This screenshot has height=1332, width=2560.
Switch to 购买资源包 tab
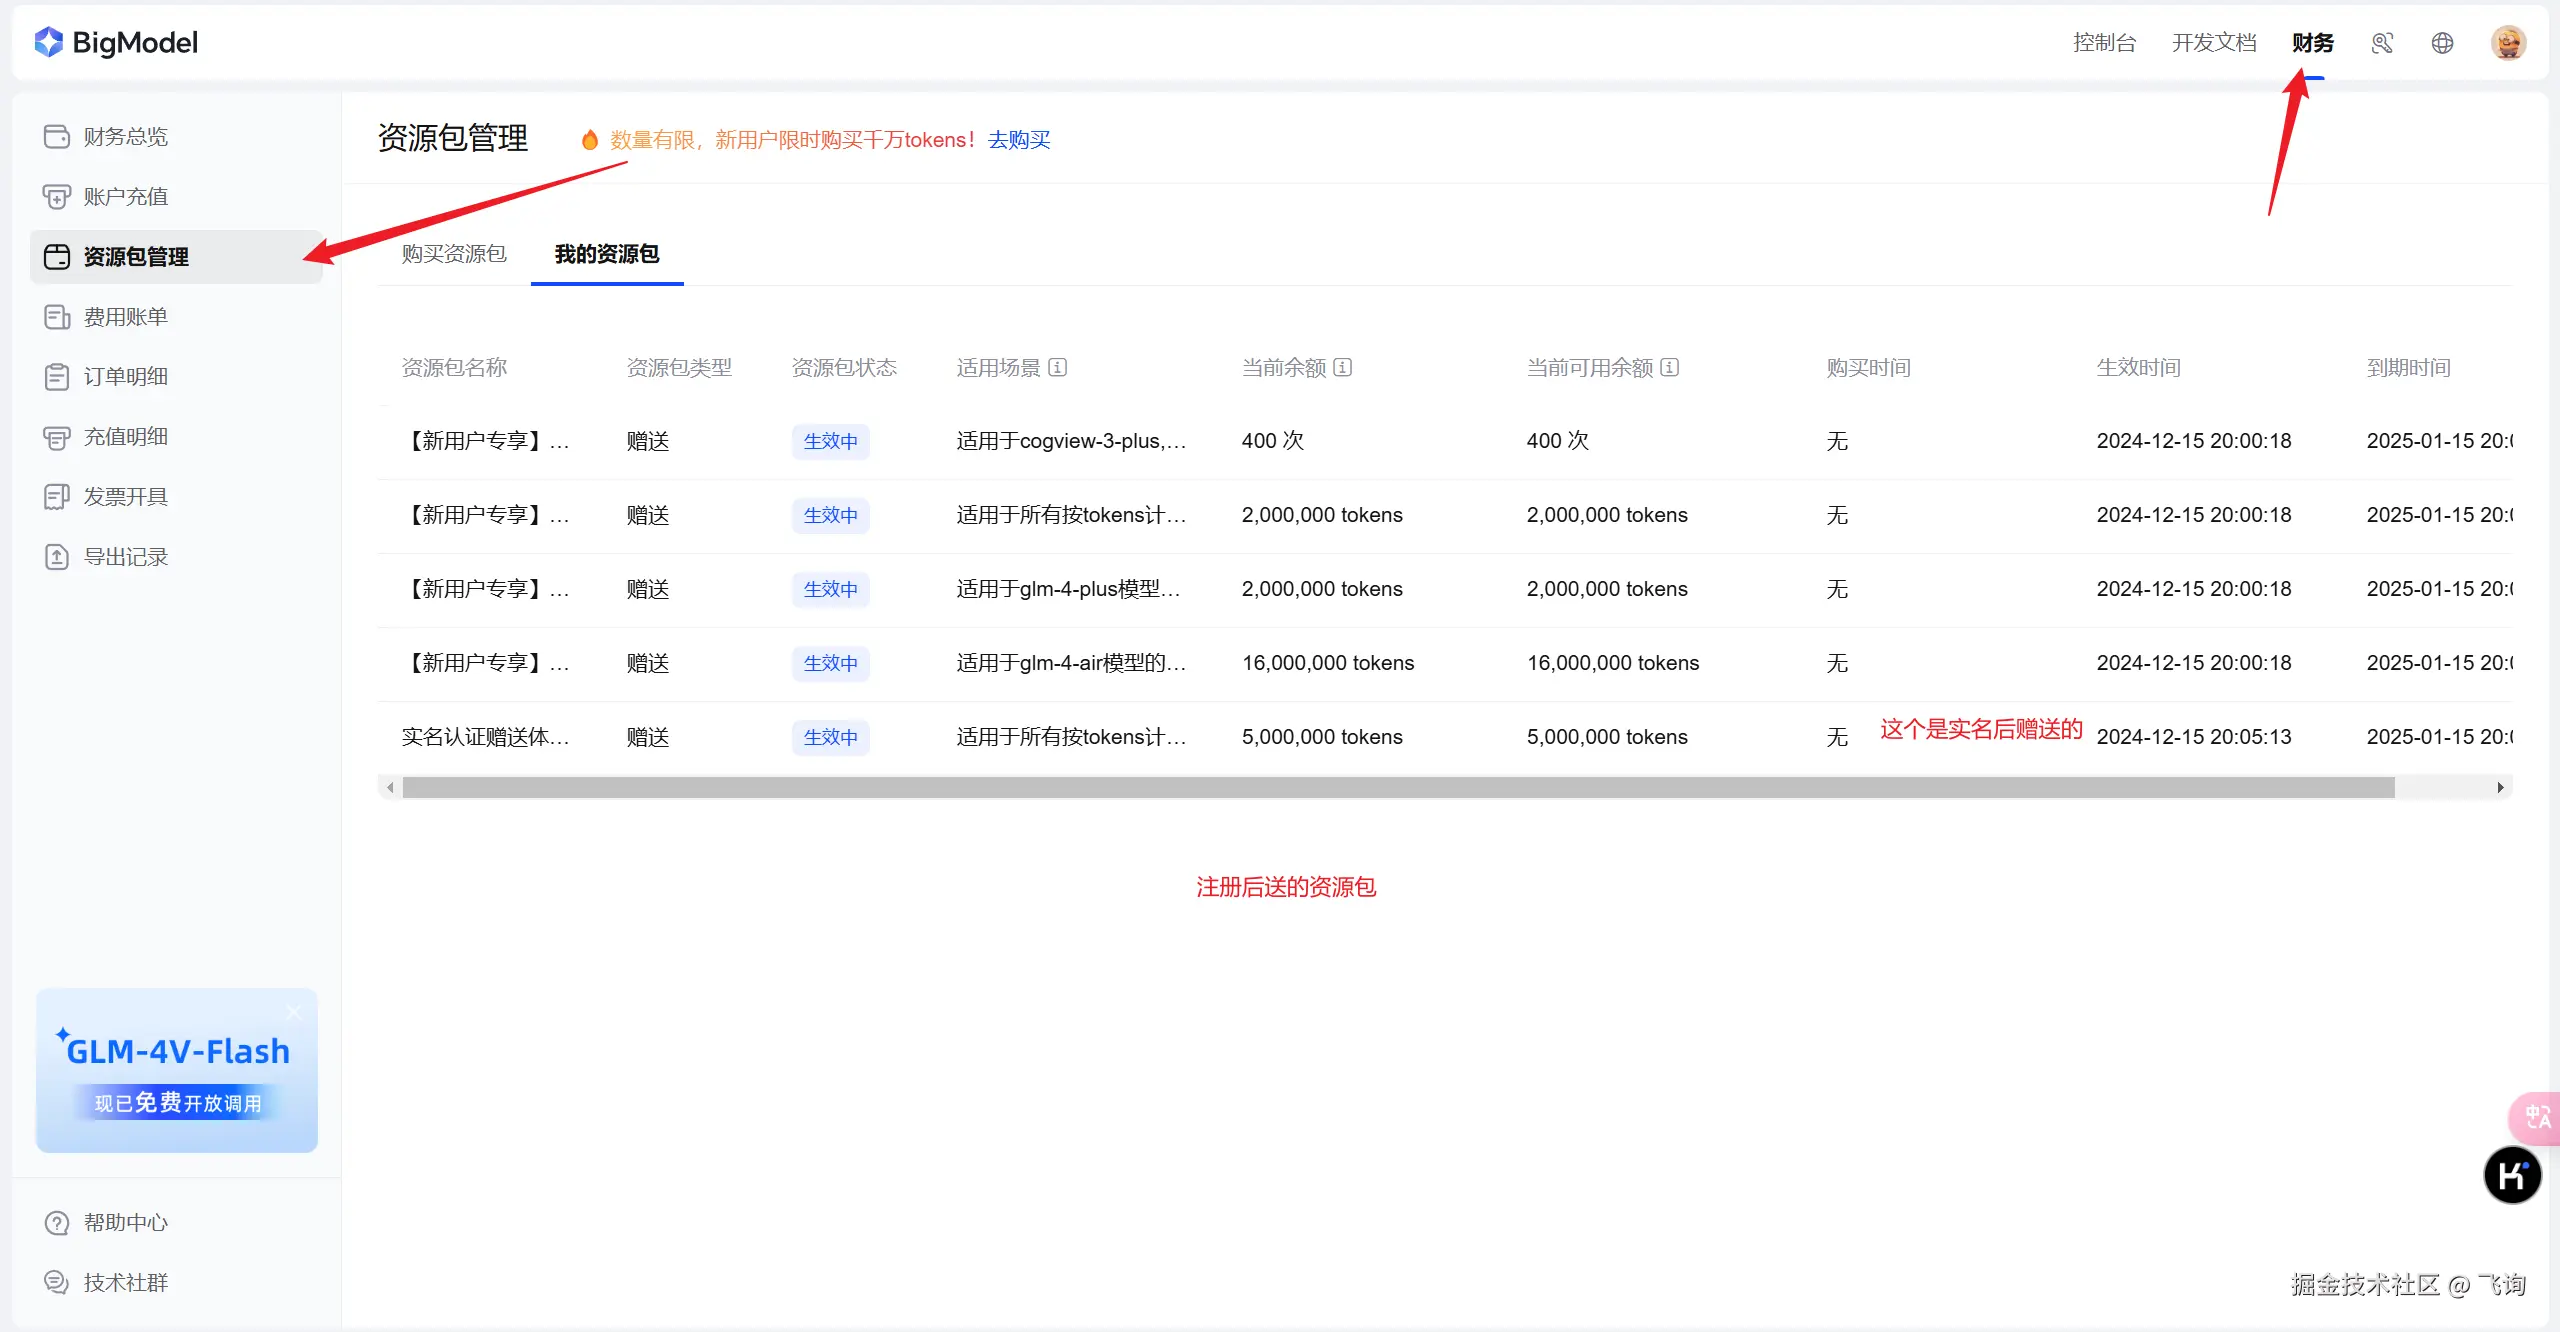[454, 254]
